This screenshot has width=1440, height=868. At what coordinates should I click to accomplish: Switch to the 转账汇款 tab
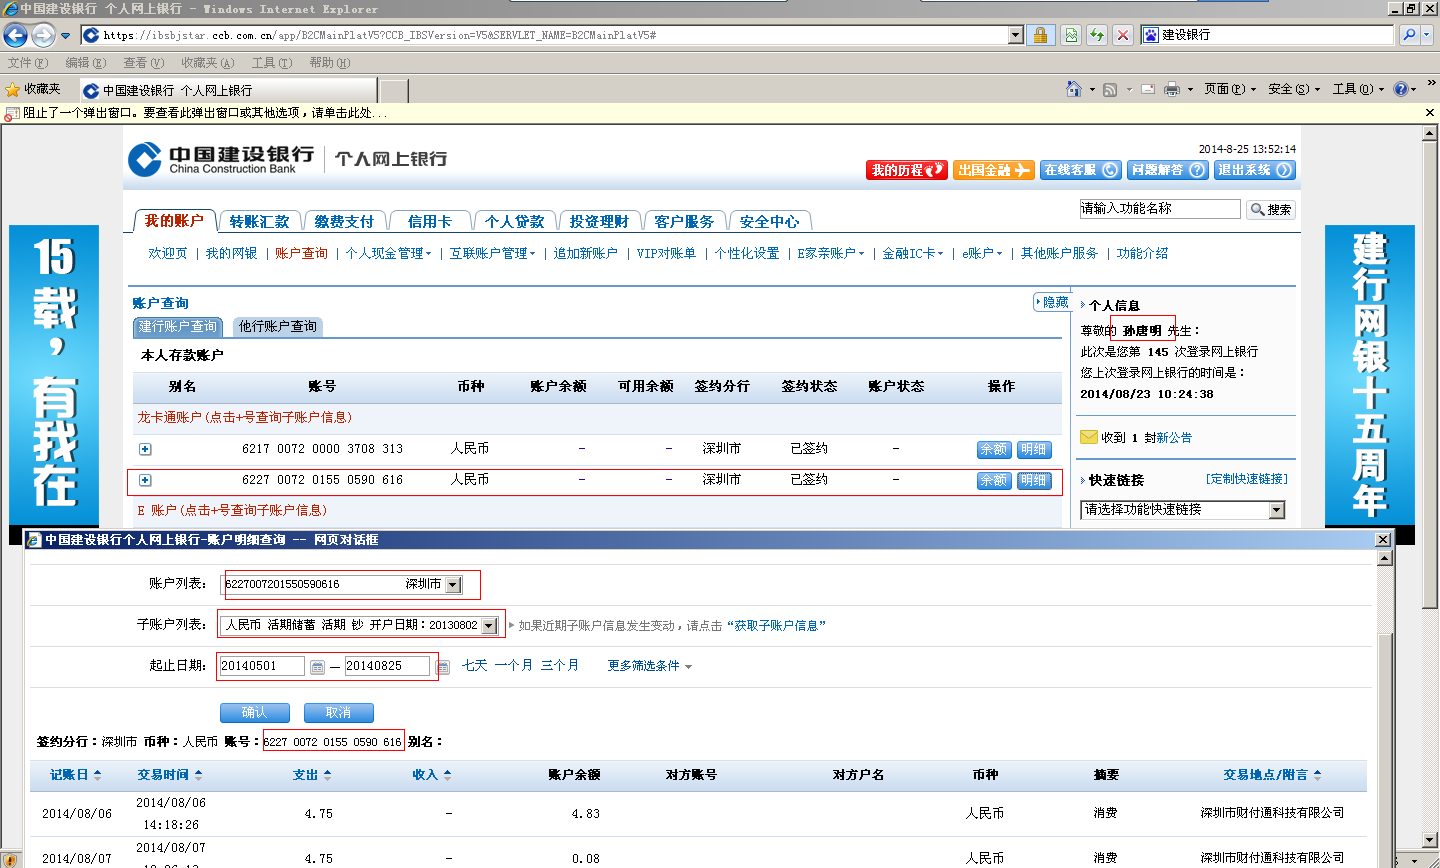[x=259, y=221]
